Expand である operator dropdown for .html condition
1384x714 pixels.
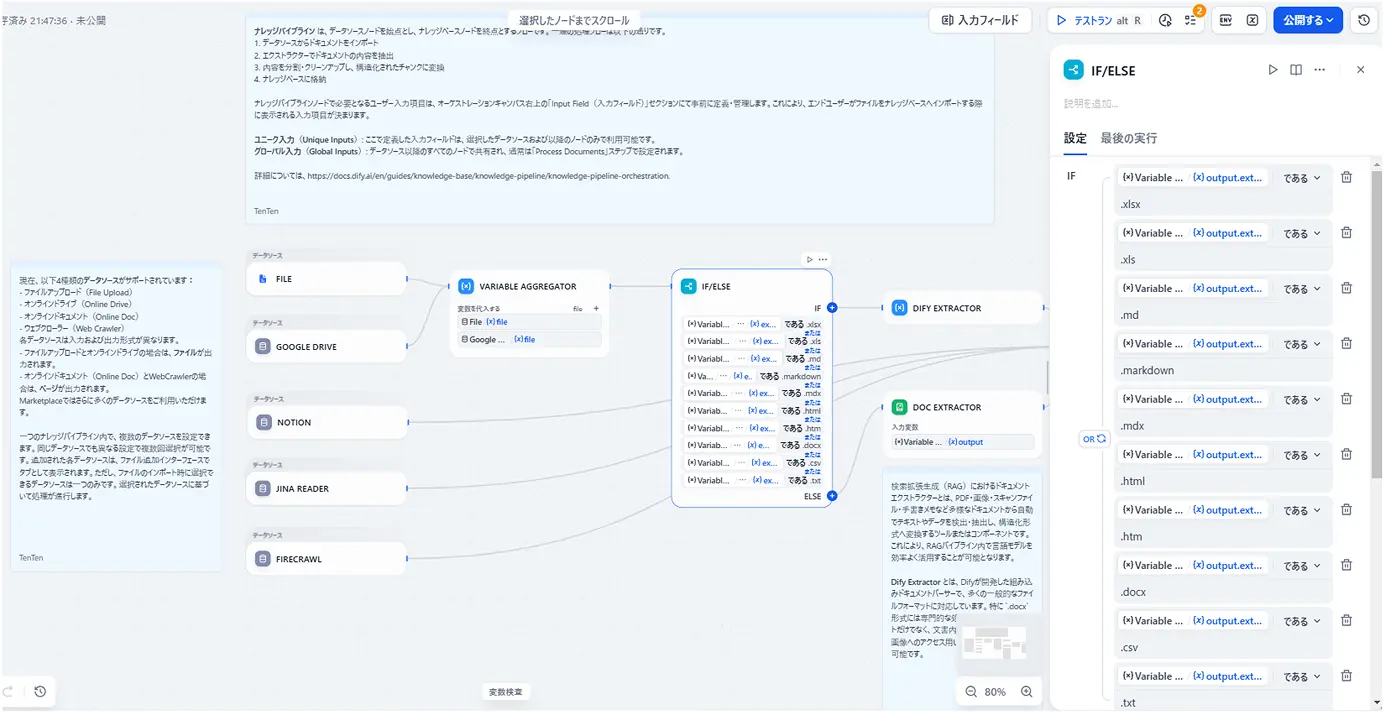pyautogui.click(x=1302, y=455)
